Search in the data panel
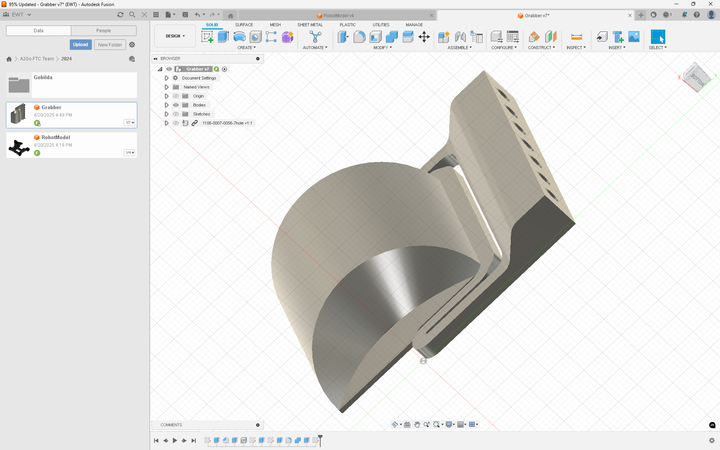Viewport: 720px width, 450px height. 133,15
